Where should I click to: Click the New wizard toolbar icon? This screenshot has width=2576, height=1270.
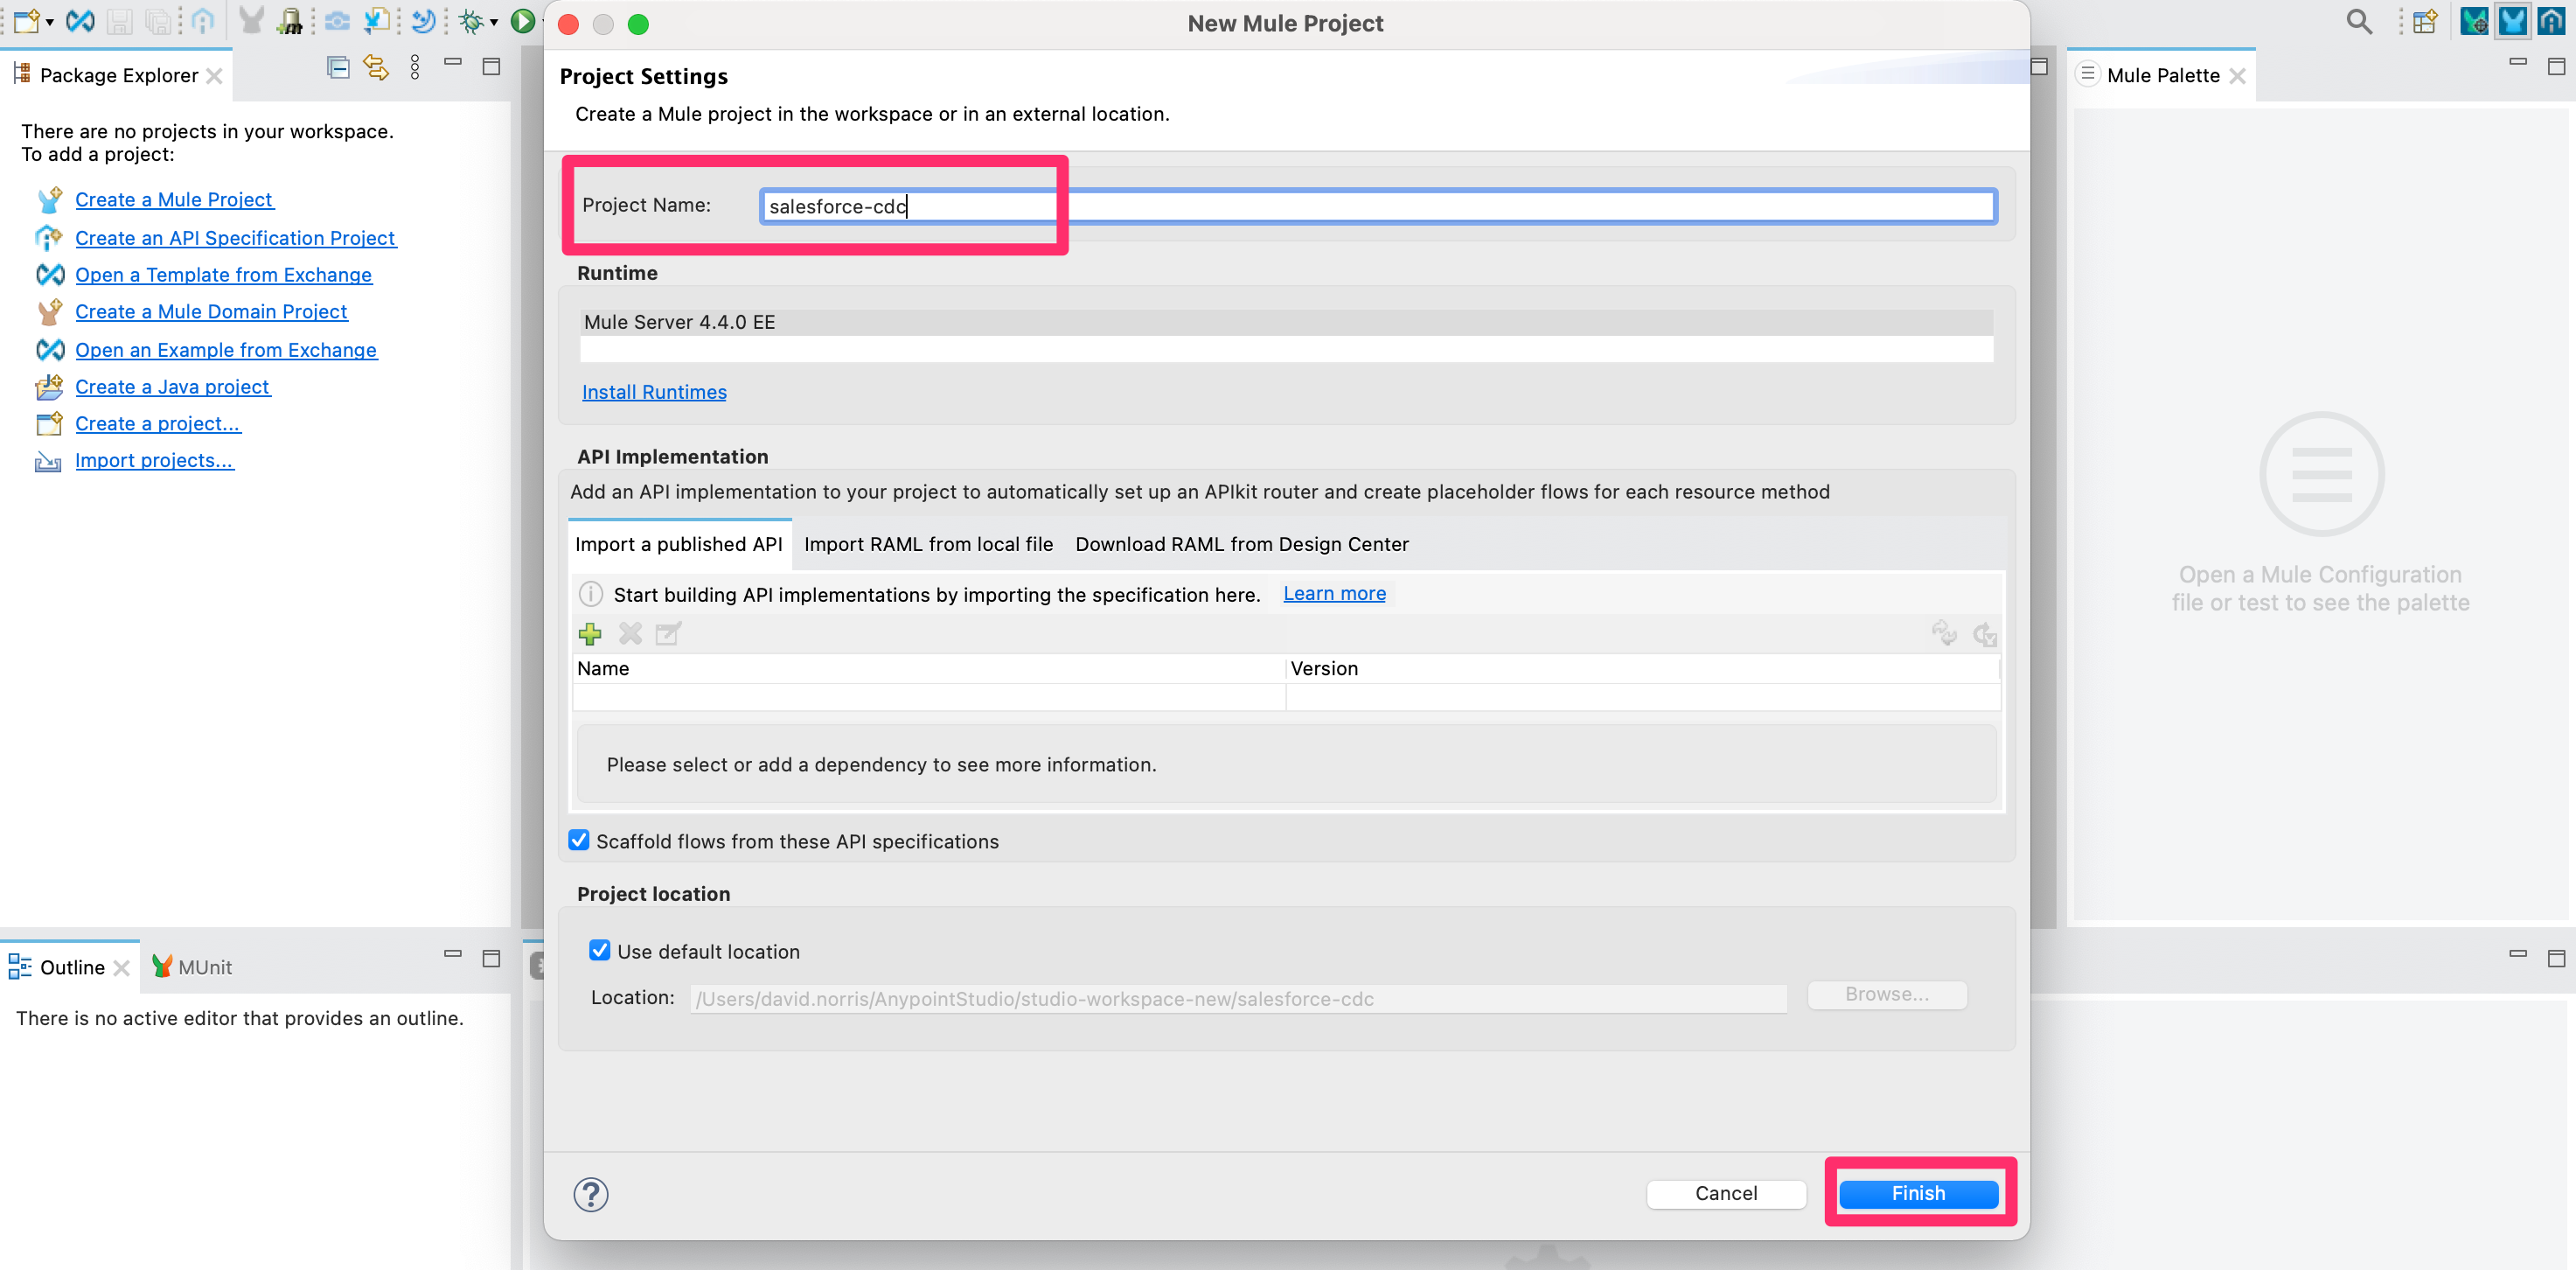(26, 21)
